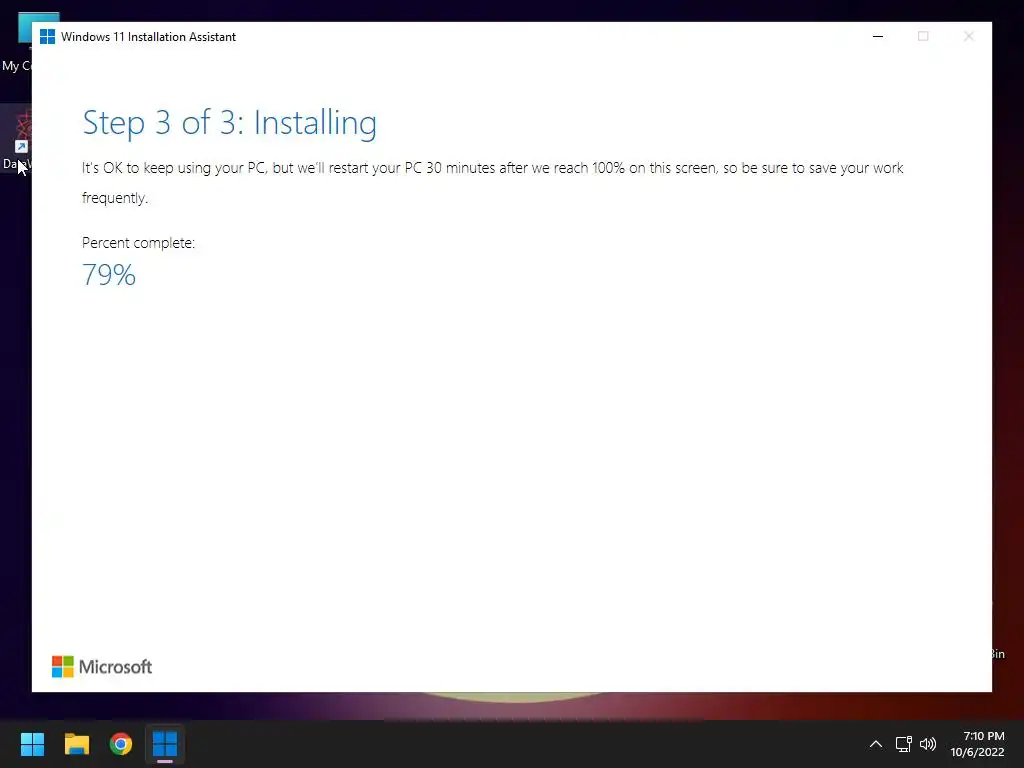1024x768 pixels.
Task: Open the clock showing 7:10 PM
Action: [x=984, y=736]
